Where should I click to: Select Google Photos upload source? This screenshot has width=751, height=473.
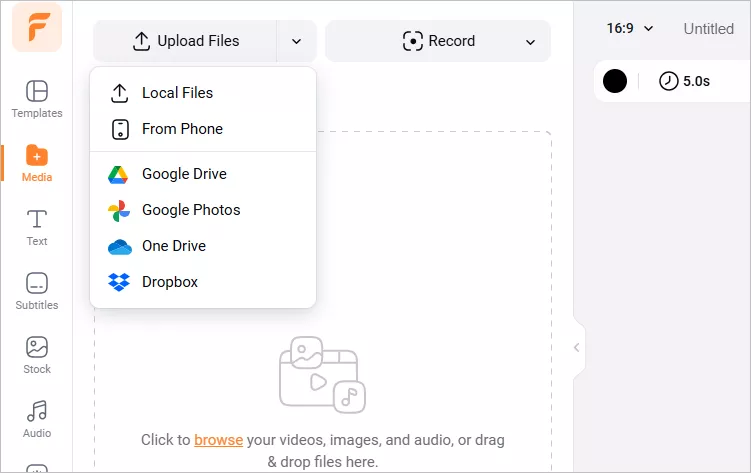[203, 210]
